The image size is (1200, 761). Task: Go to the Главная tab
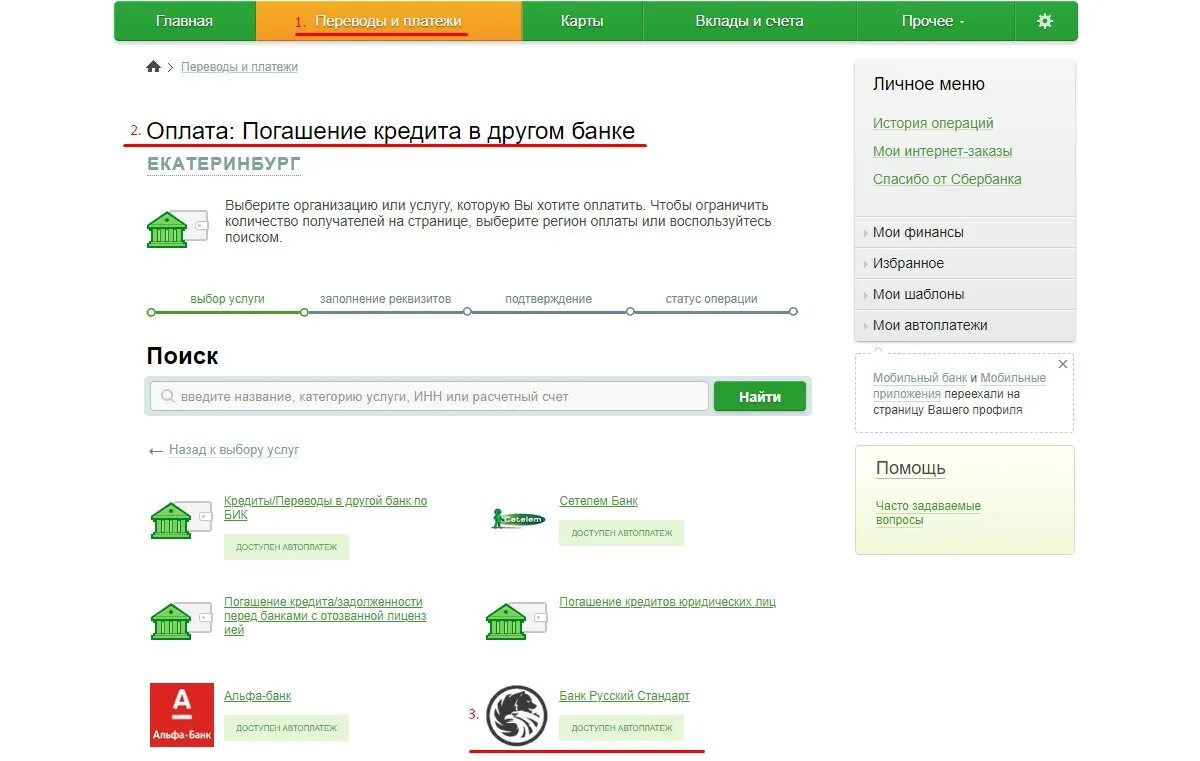185,20
